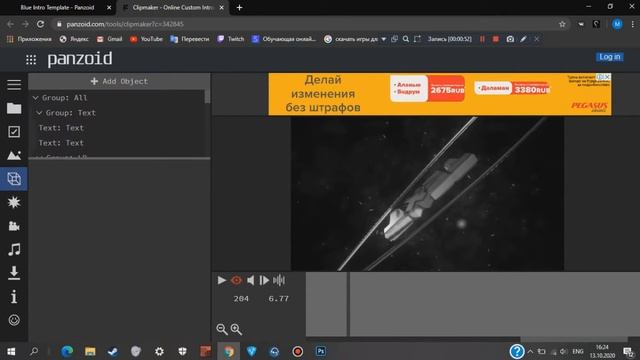Open a new browser tab
The image size is (640, 360).
(239, 7)
